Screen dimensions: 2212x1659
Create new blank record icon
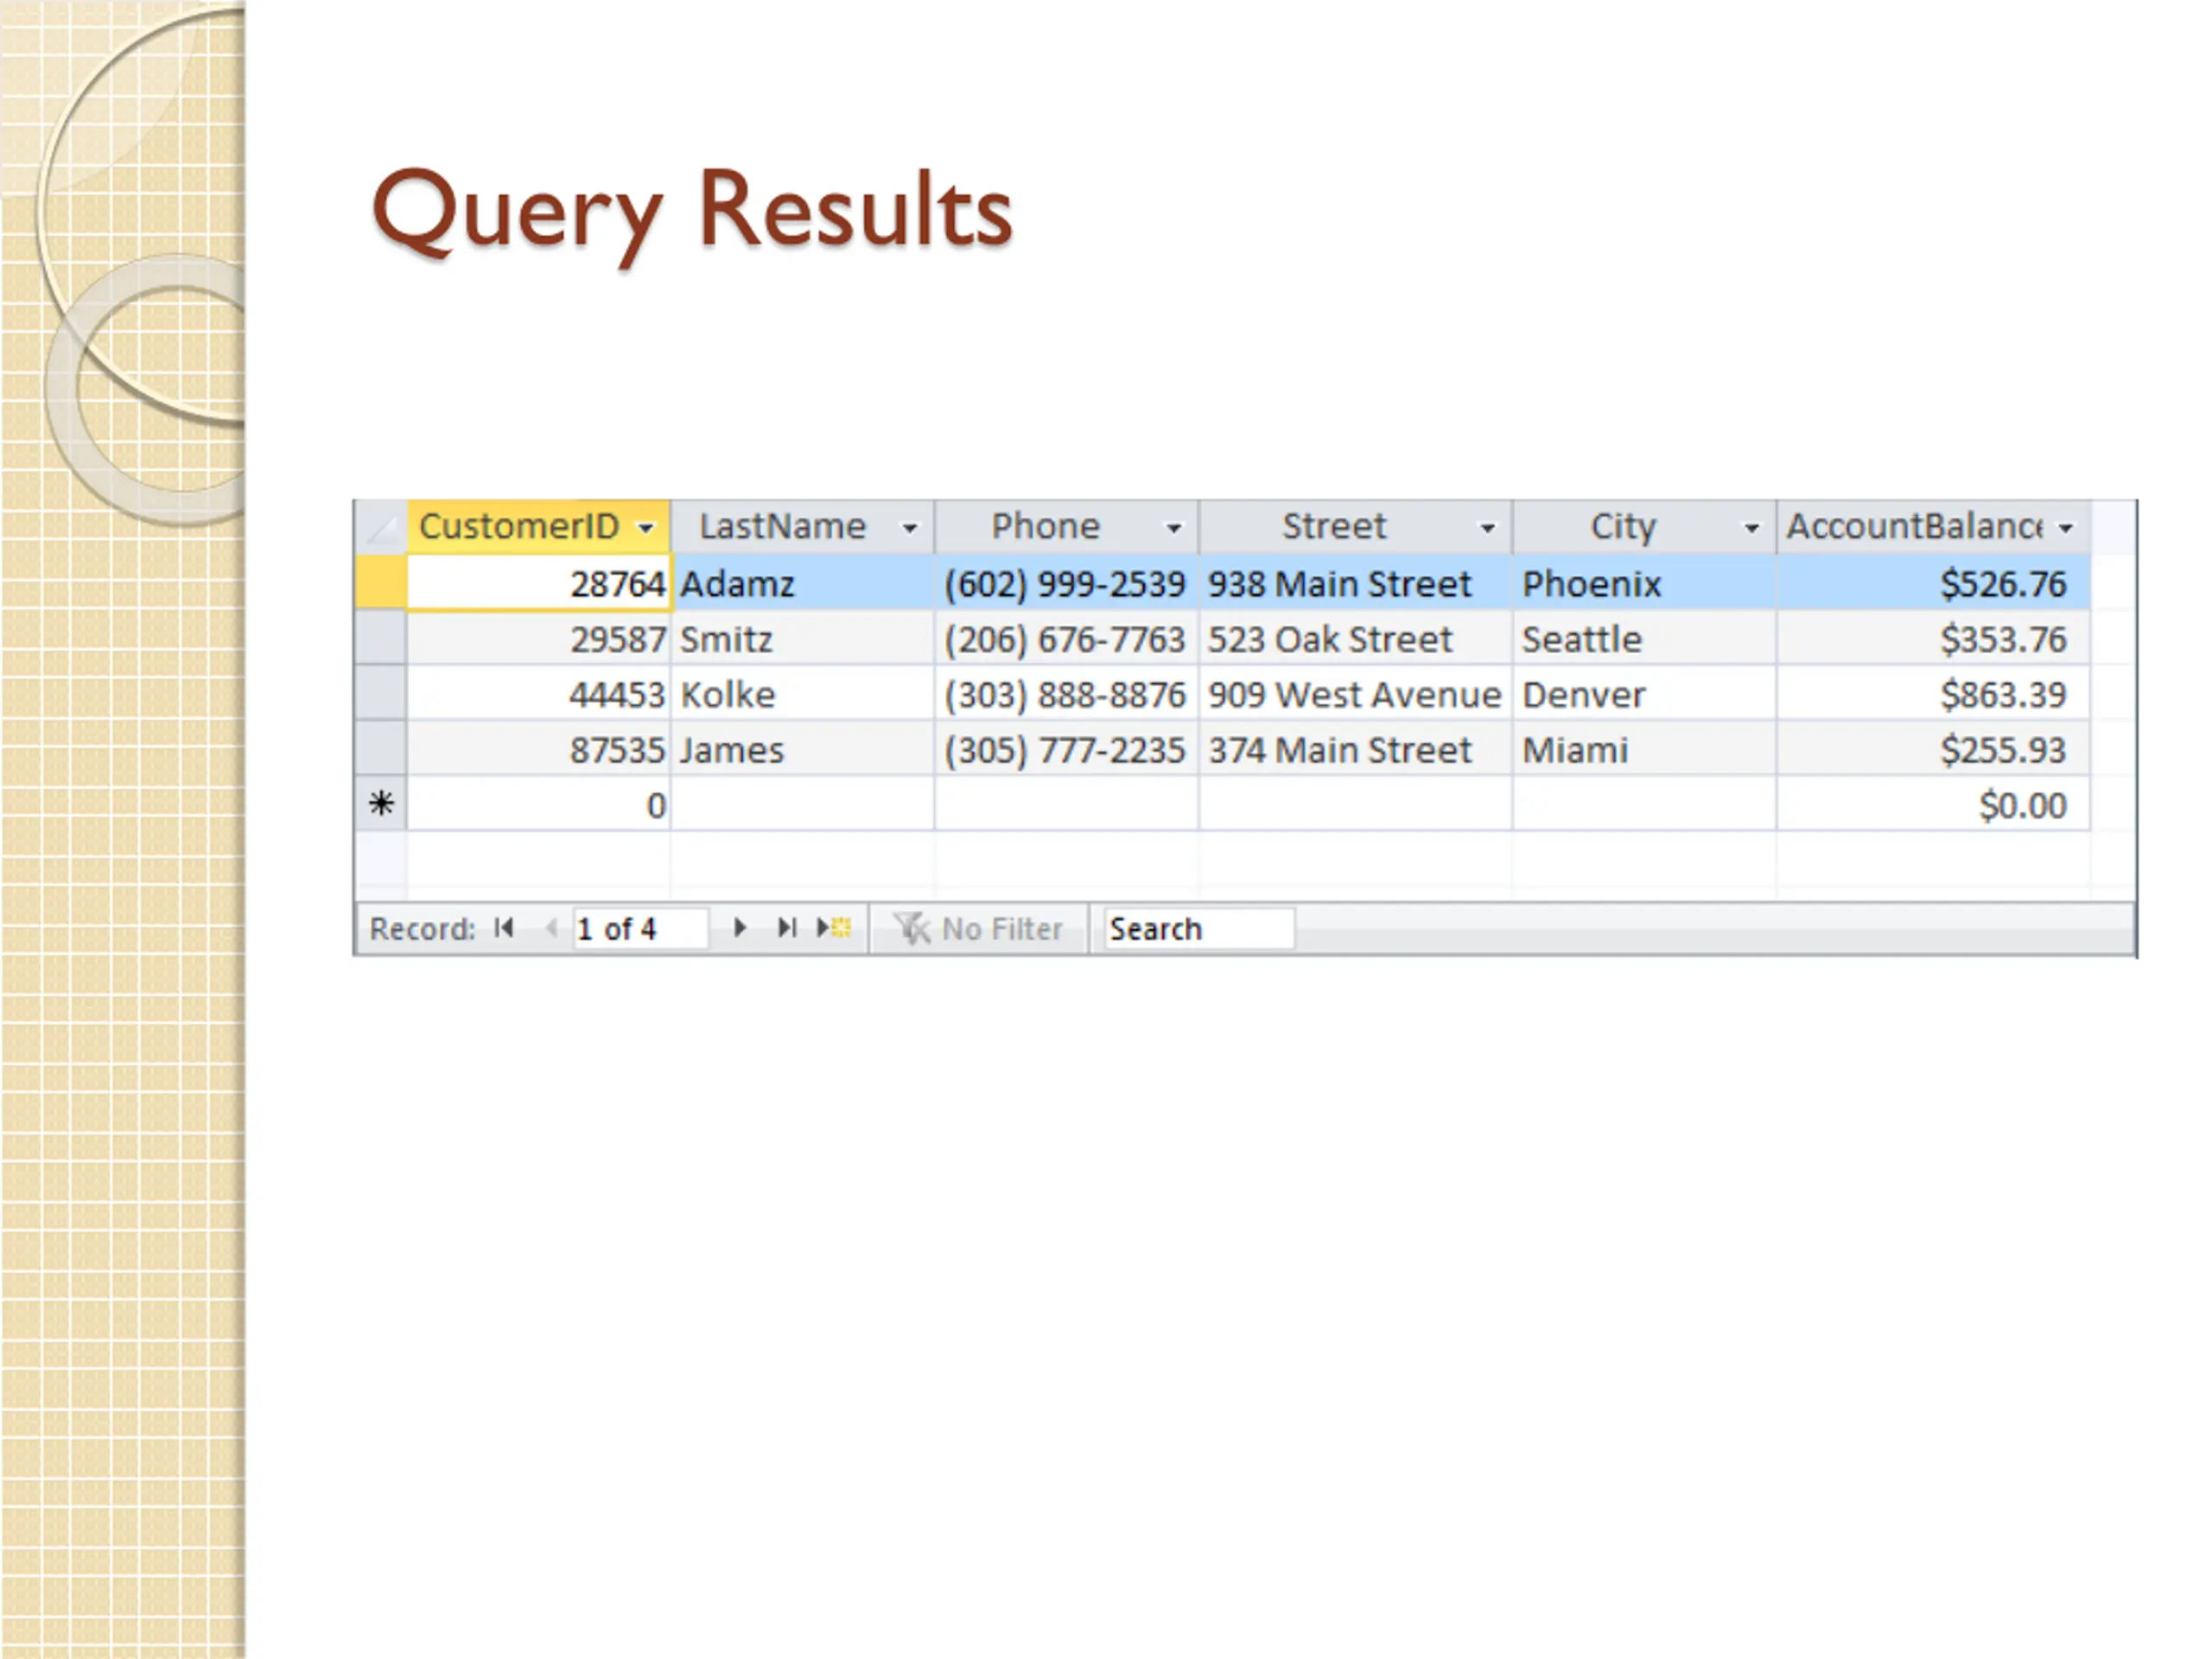click(x=833, y=928)
